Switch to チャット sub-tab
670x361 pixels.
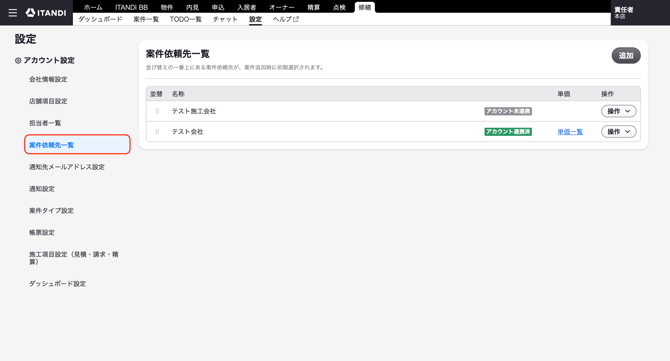pos(225,19)
